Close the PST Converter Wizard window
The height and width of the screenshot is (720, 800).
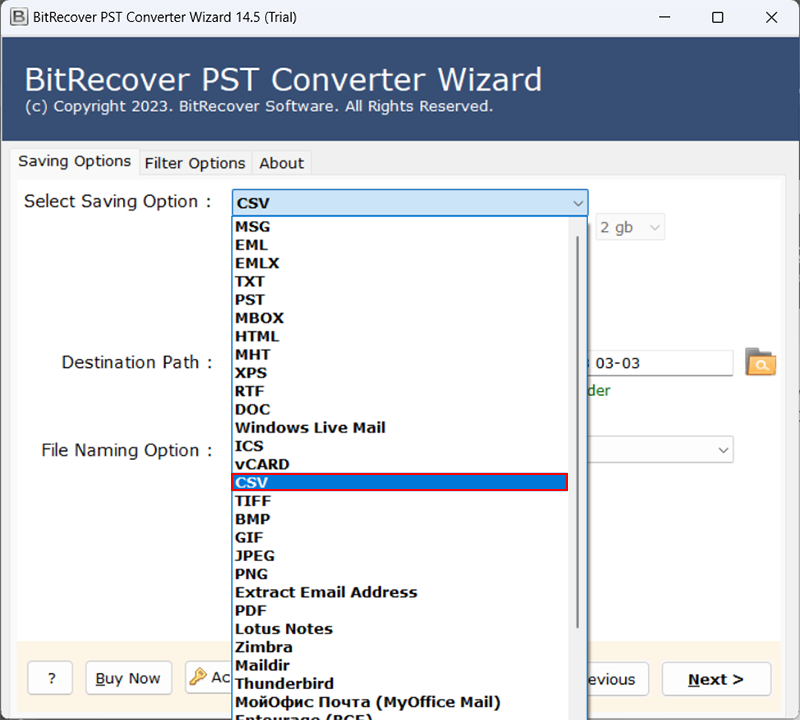pos(772,17)
